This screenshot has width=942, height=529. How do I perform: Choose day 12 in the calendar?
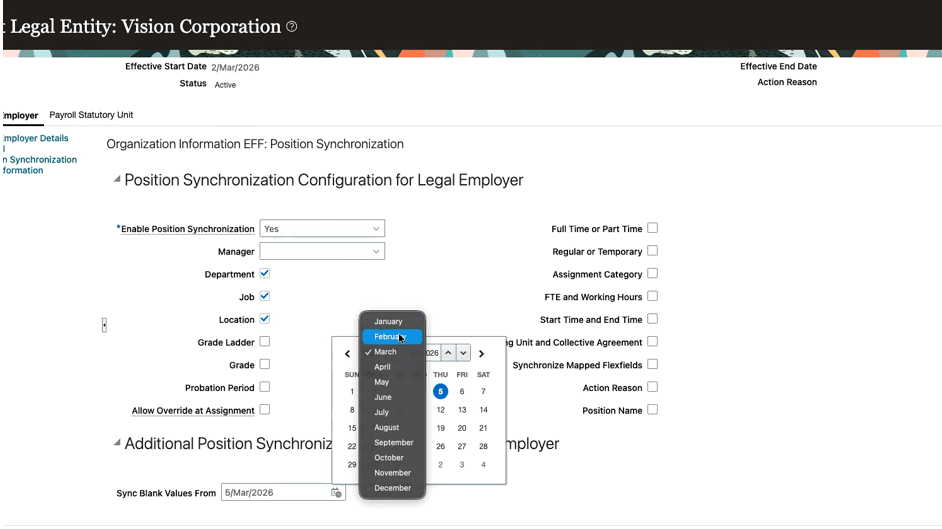(x=440, y=410)
